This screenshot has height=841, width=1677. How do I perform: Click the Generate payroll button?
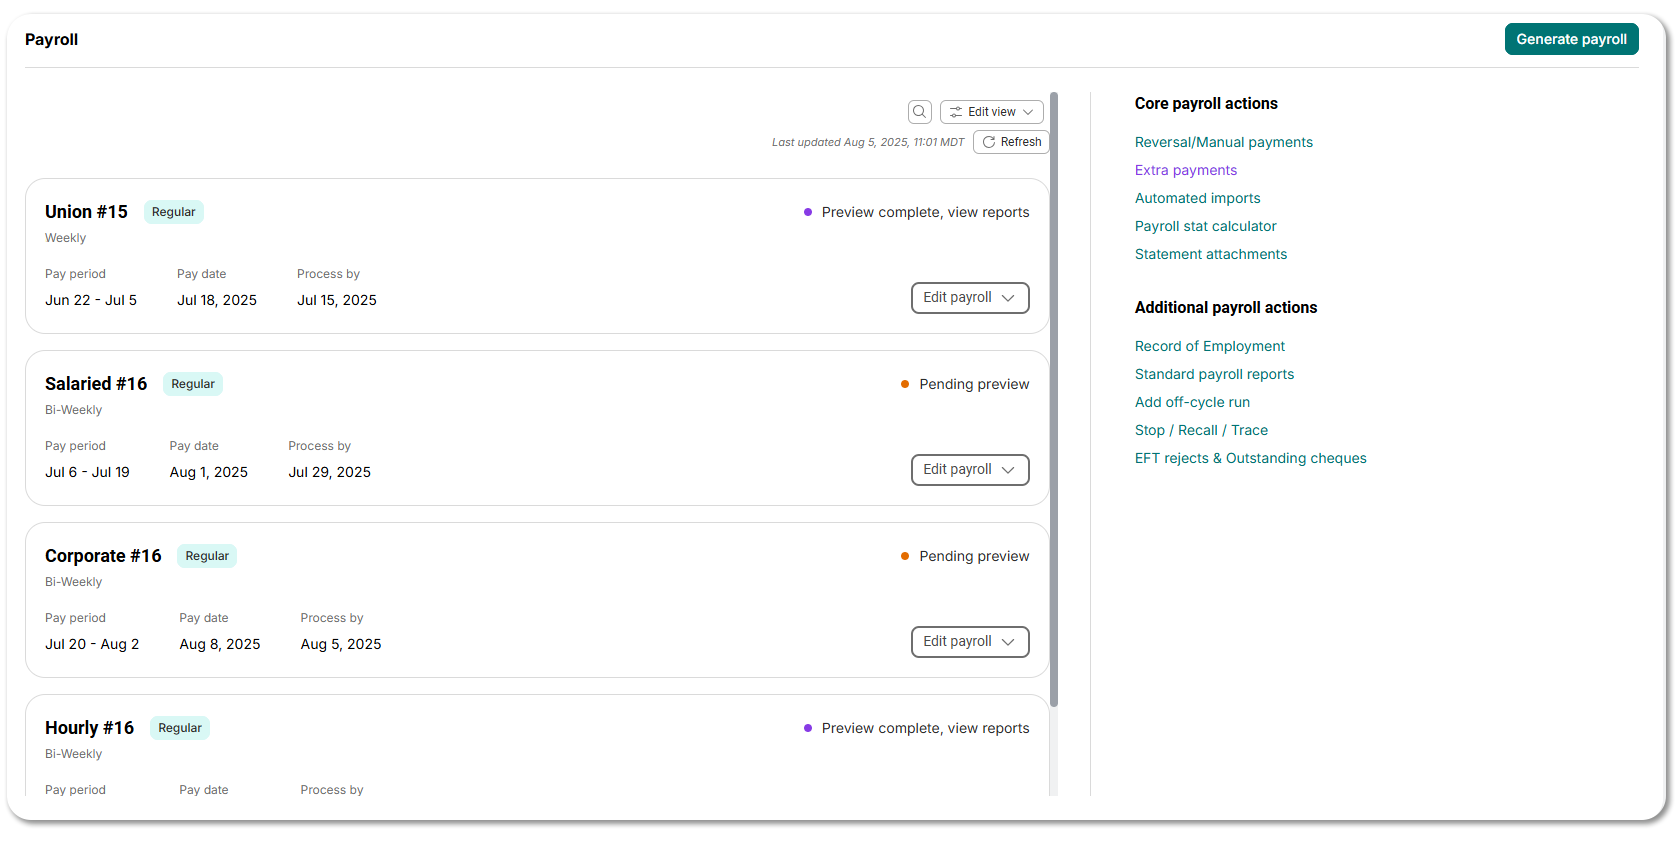[1571, 39]
